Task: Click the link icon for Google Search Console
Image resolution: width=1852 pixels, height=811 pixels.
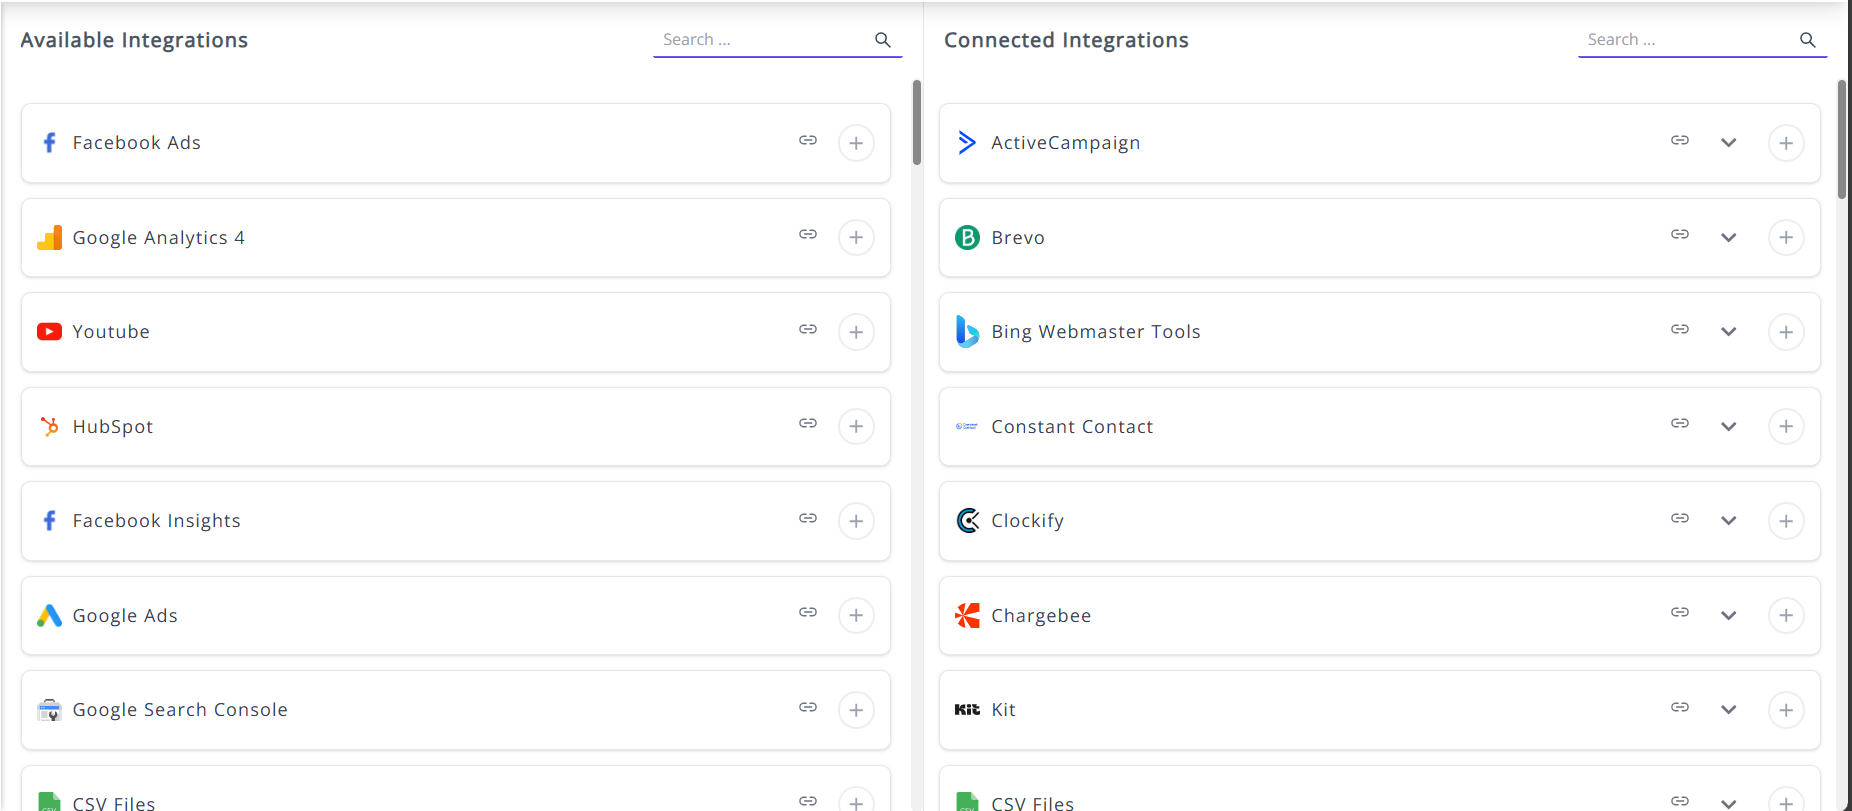Action: click(808, 707)
